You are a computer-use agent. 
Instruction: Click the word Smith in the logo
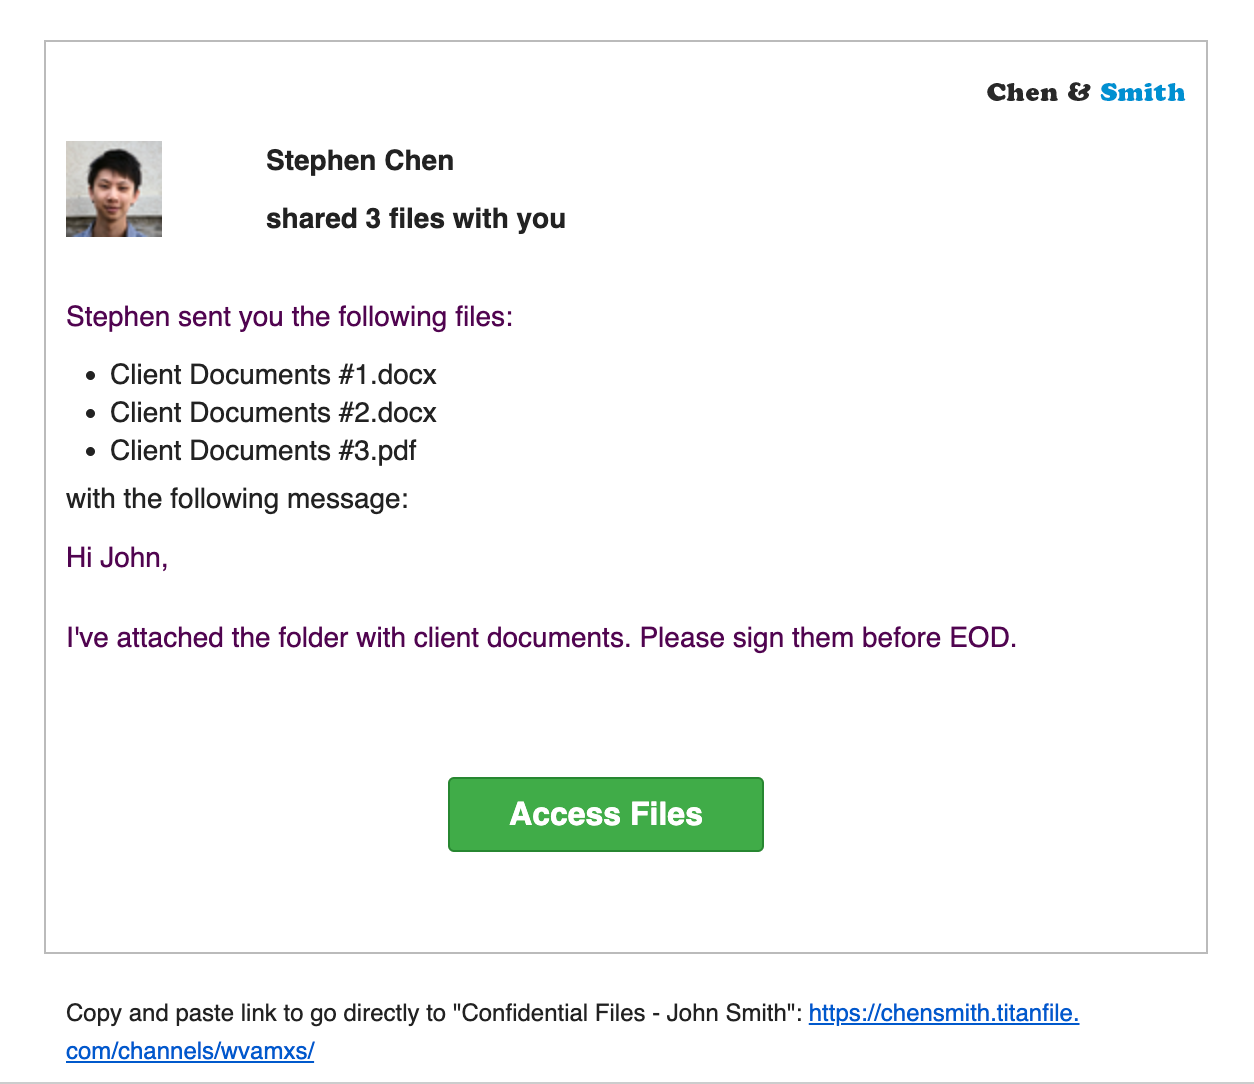(1143, 92)
